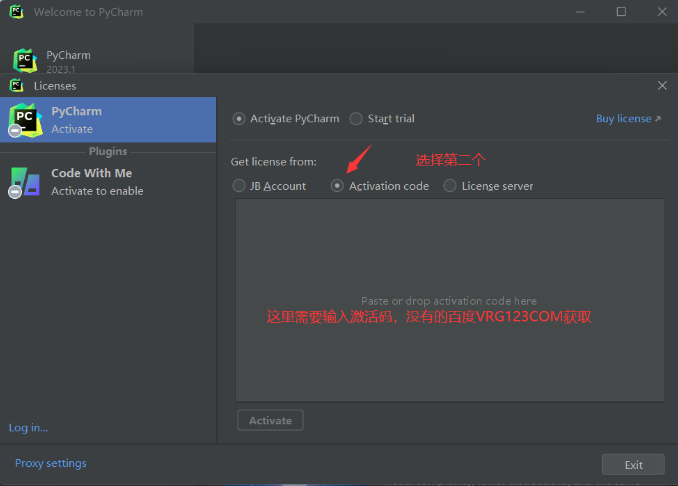
Task: Minimize the Welcome to PyCharm window
Action: coord(580,12)
